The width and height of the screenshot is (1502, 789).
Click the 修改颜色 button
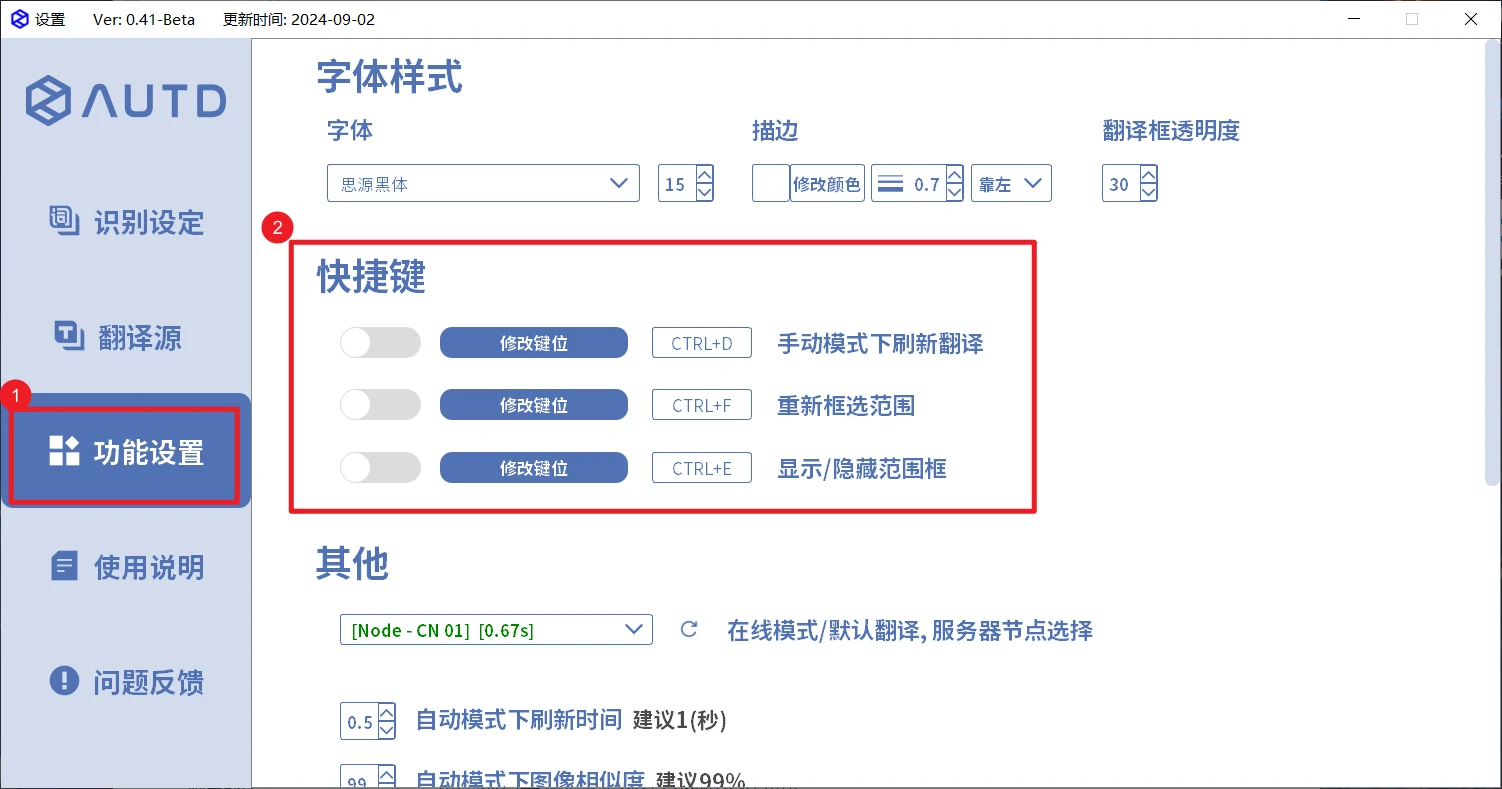click(x=827, y=184)
